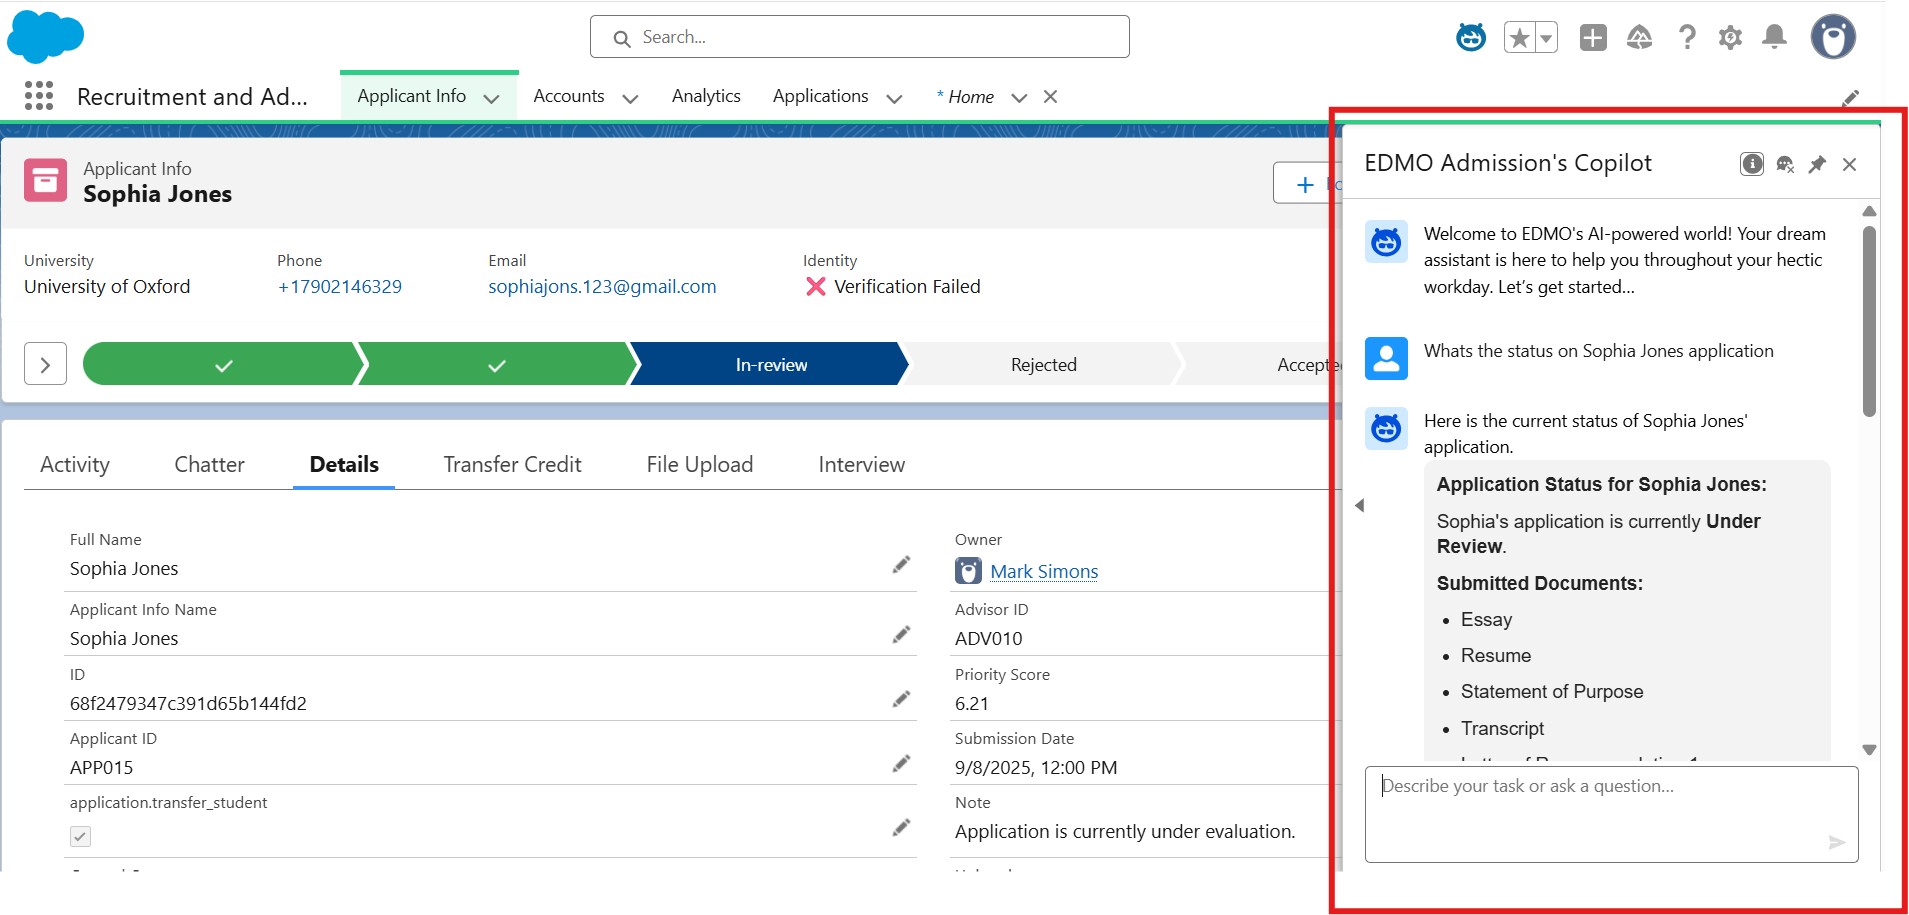Open the App Launcher grid icon

click(39, 96)
